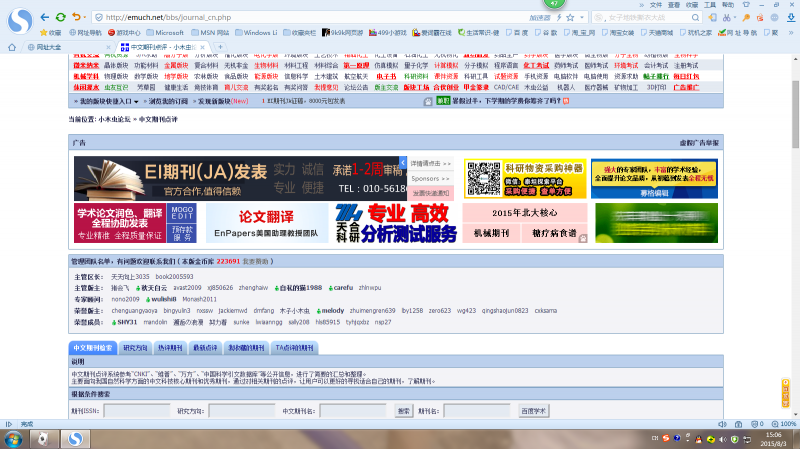This screenshot has height=449, width=800.
Task: Expand the undo-close history dropdown arrow
Action: point(84,17)
